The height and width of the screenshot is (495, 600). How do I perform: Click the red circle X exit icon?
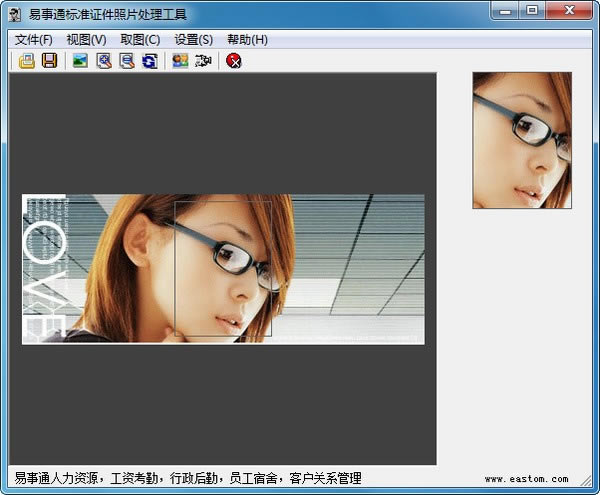pos(234,61)
